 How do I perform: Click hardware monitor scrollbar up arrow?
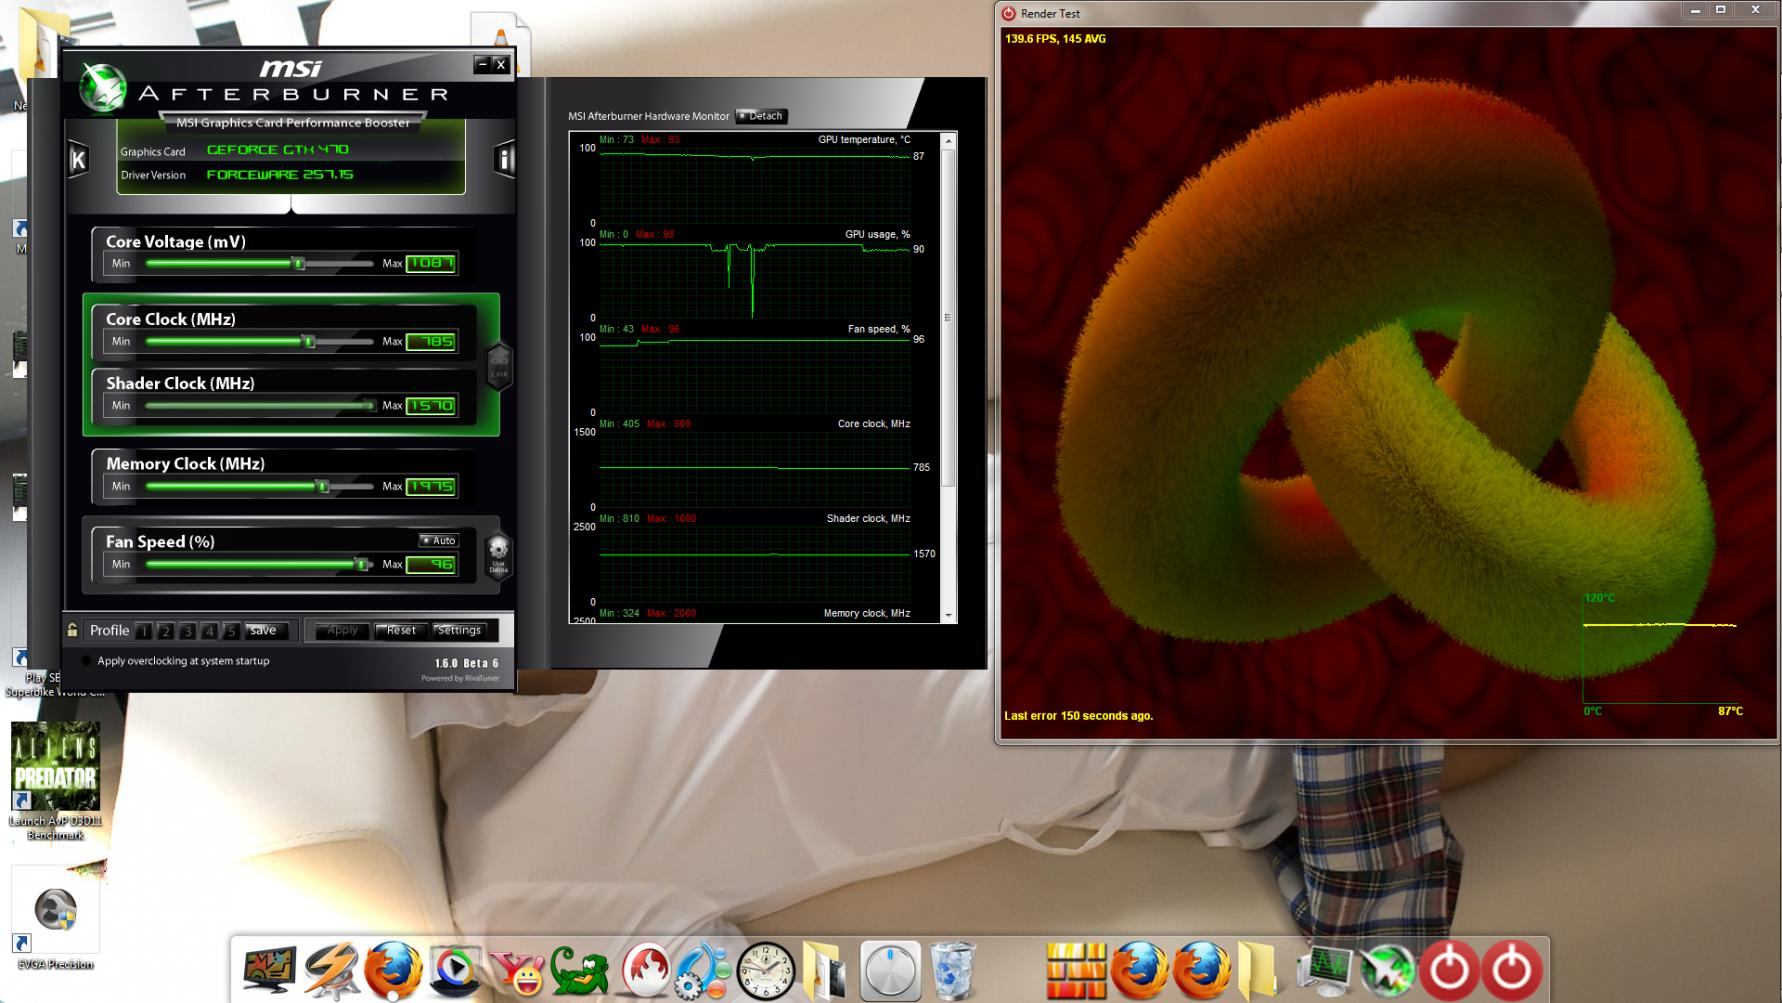[949, 141]
